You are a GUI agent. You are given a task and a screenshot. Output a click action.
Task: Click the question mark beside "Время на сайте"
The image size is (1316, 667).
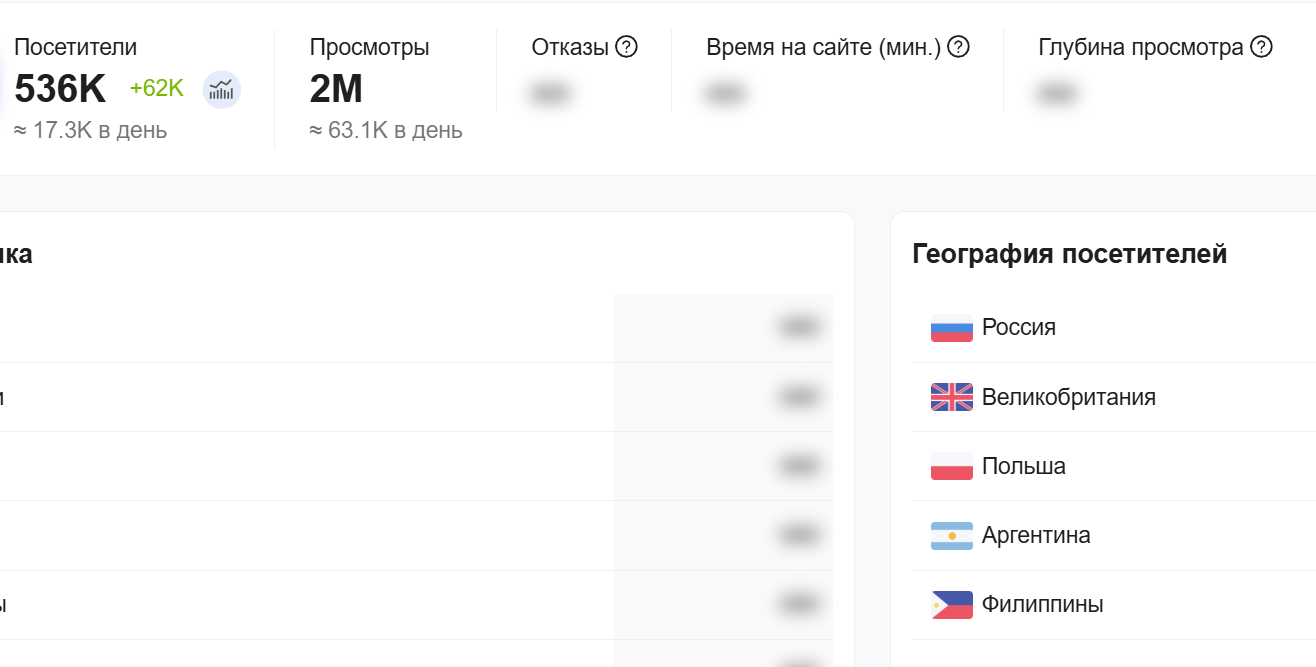pos(958,46)
